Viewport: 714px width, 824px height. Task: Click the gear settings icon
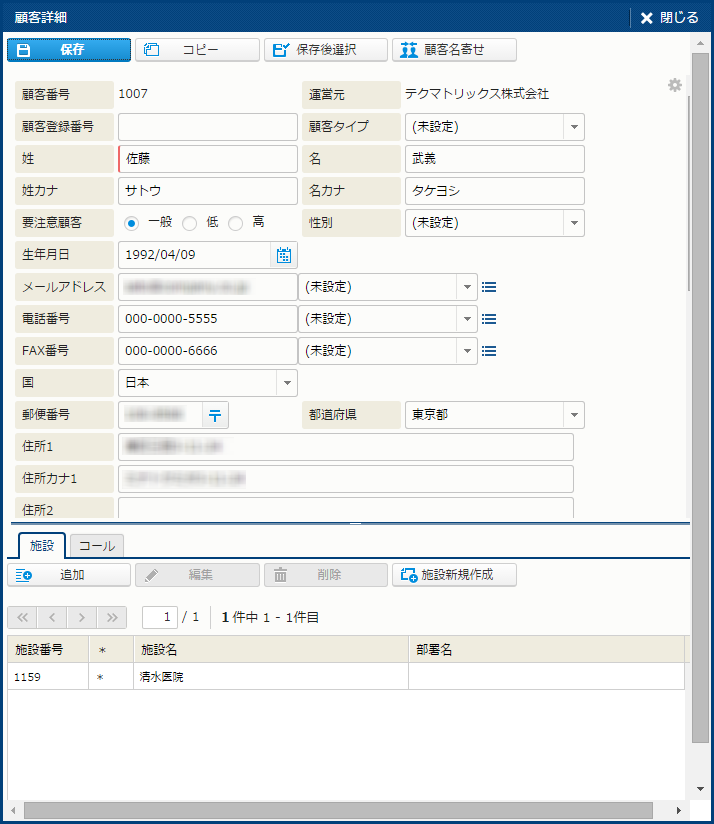point(675,86)
